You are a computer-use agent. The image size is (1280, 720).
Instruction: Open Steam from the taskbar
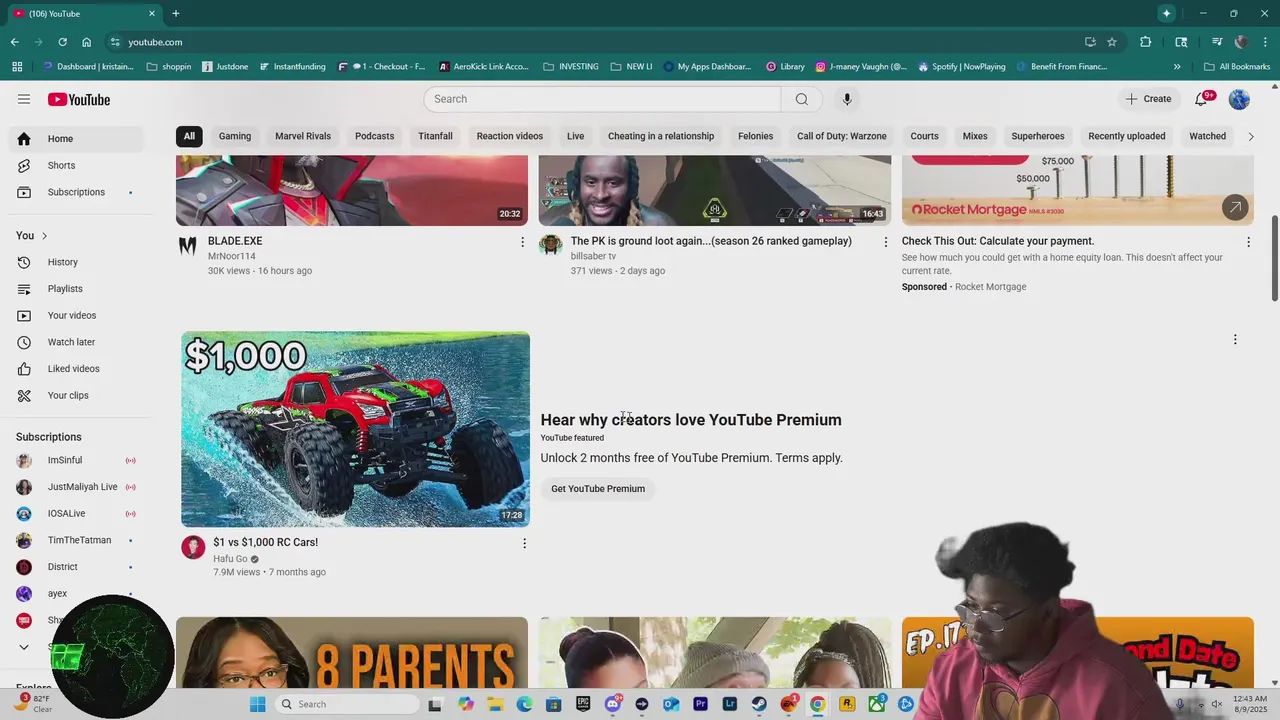pos(759,704)
